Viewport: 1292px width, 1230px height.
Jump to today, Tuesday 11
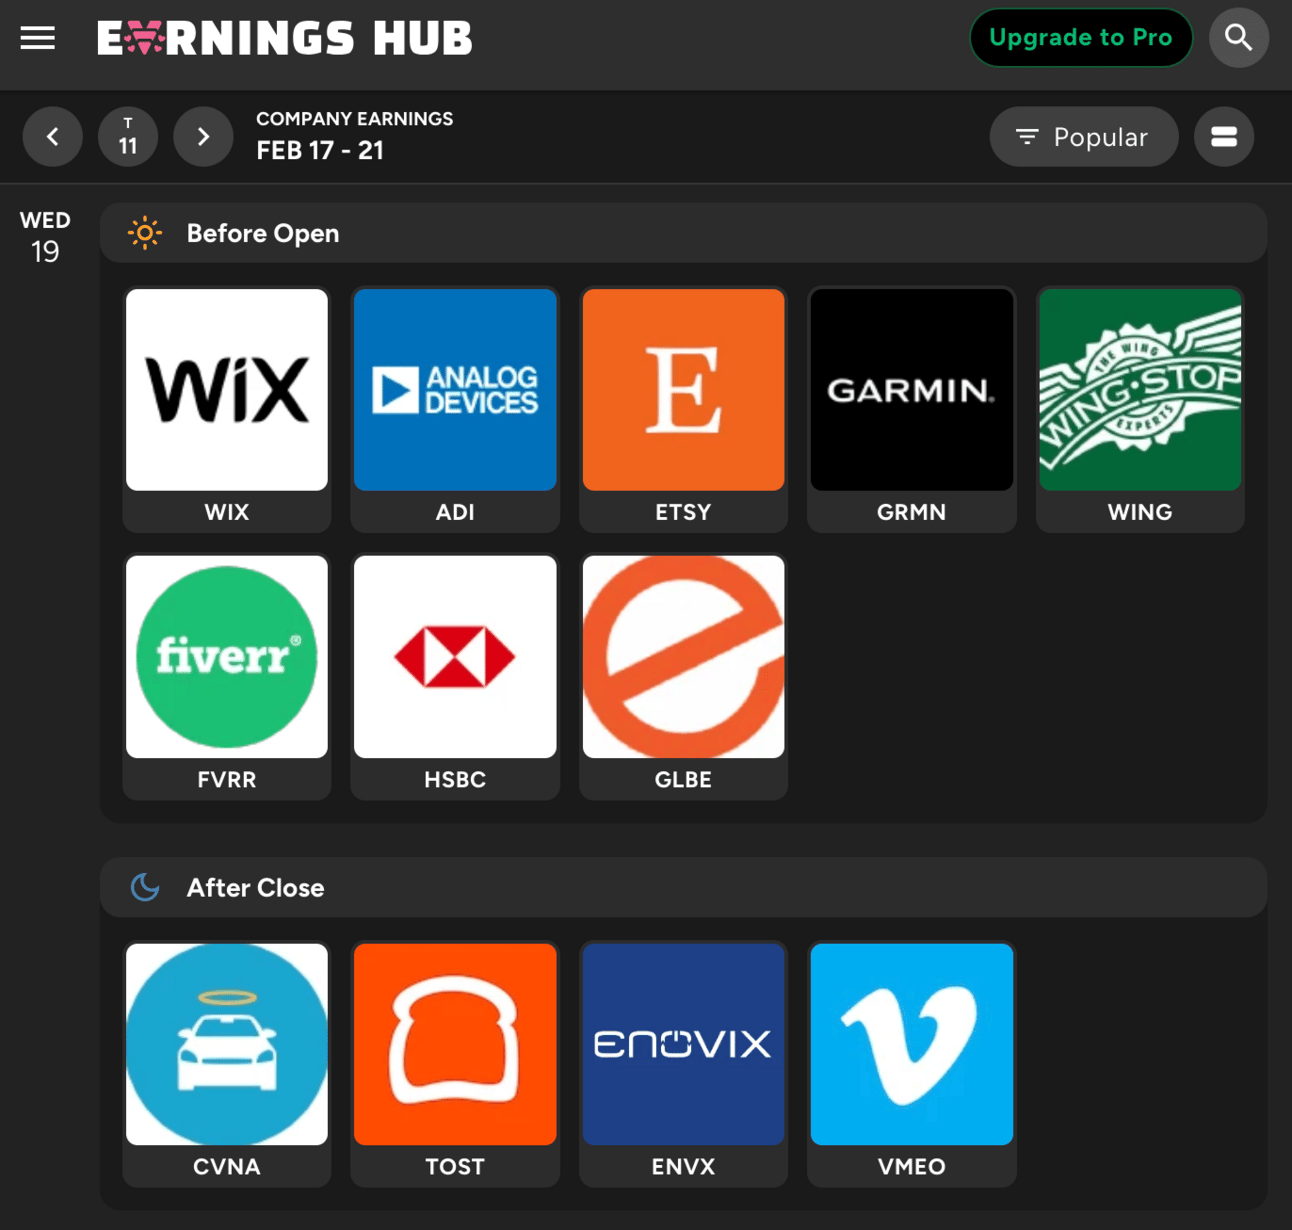pyautogui.click(x=128, y=136)
